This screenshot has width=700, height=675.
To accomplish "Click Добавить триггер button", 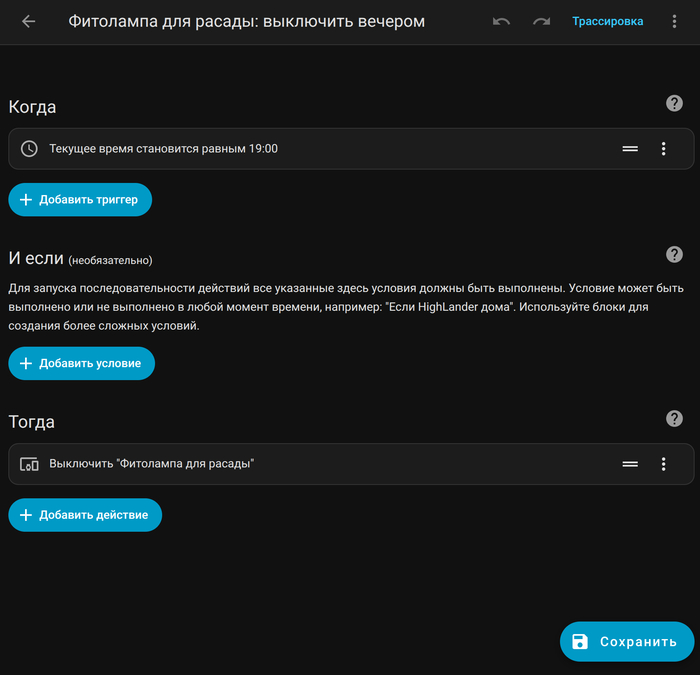I will tap(81, 200).
